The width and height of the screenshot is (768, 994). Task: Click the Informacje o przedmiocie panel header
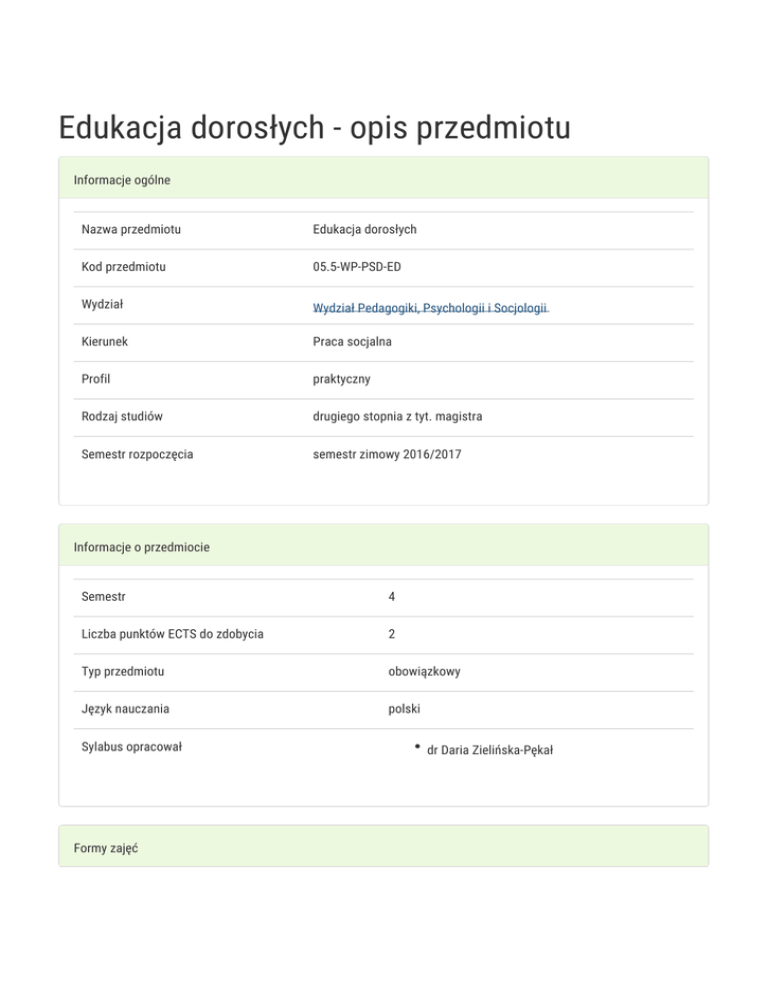pos(141,547)
